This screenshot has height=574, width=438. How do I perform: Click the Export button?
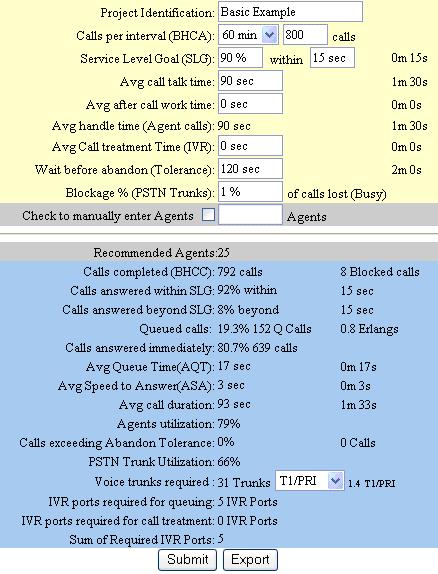pyautogui.click(x=250, y=560)
